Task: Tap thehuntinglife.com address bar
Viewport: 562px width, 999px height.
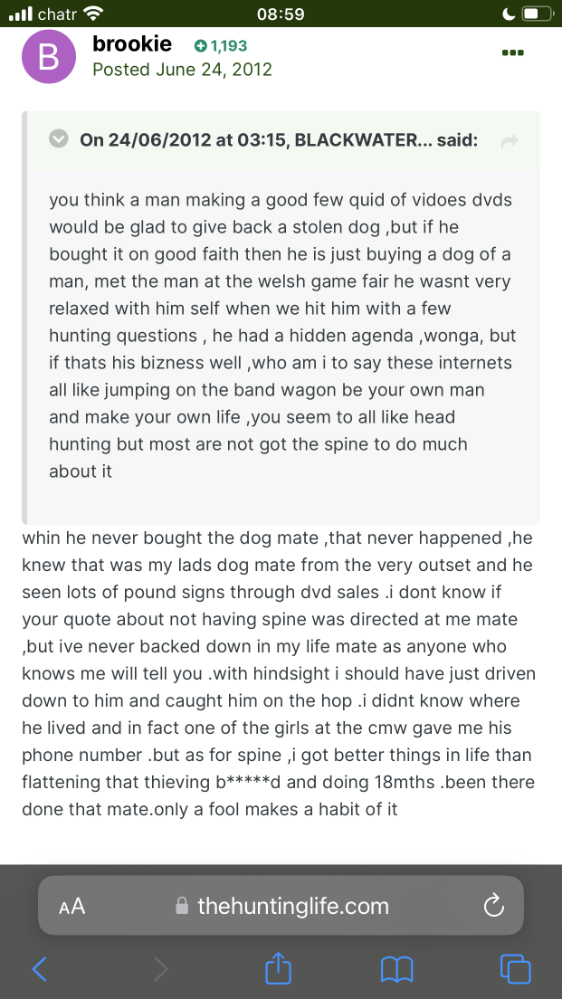Action: pyautogui.click(x=281, y=905)
